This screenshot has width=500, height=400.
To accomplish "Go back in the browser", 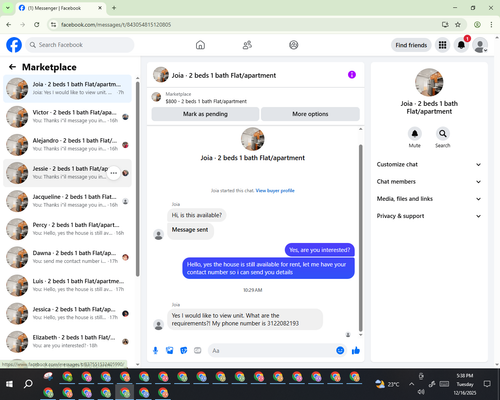I will tap(9, 25).
